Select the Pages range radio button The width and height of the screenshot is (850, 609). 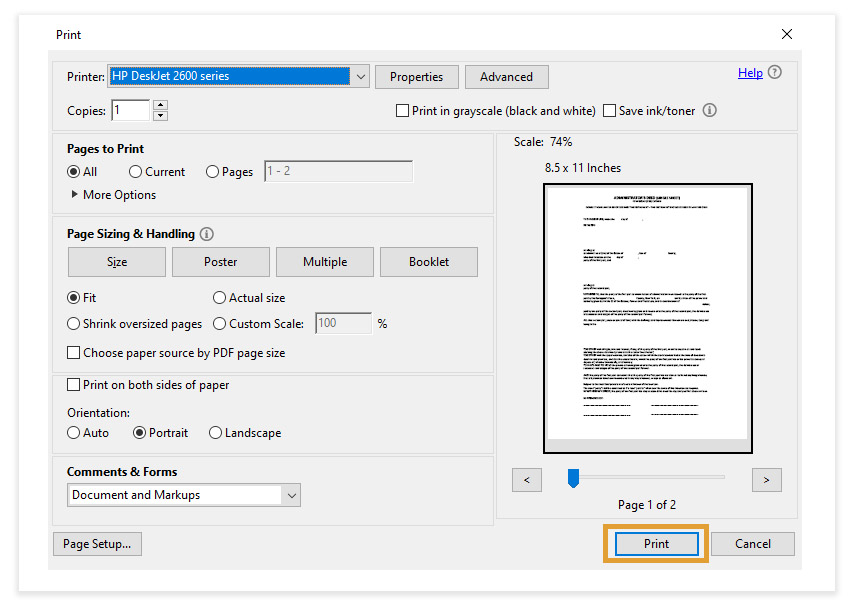point(212,172)
